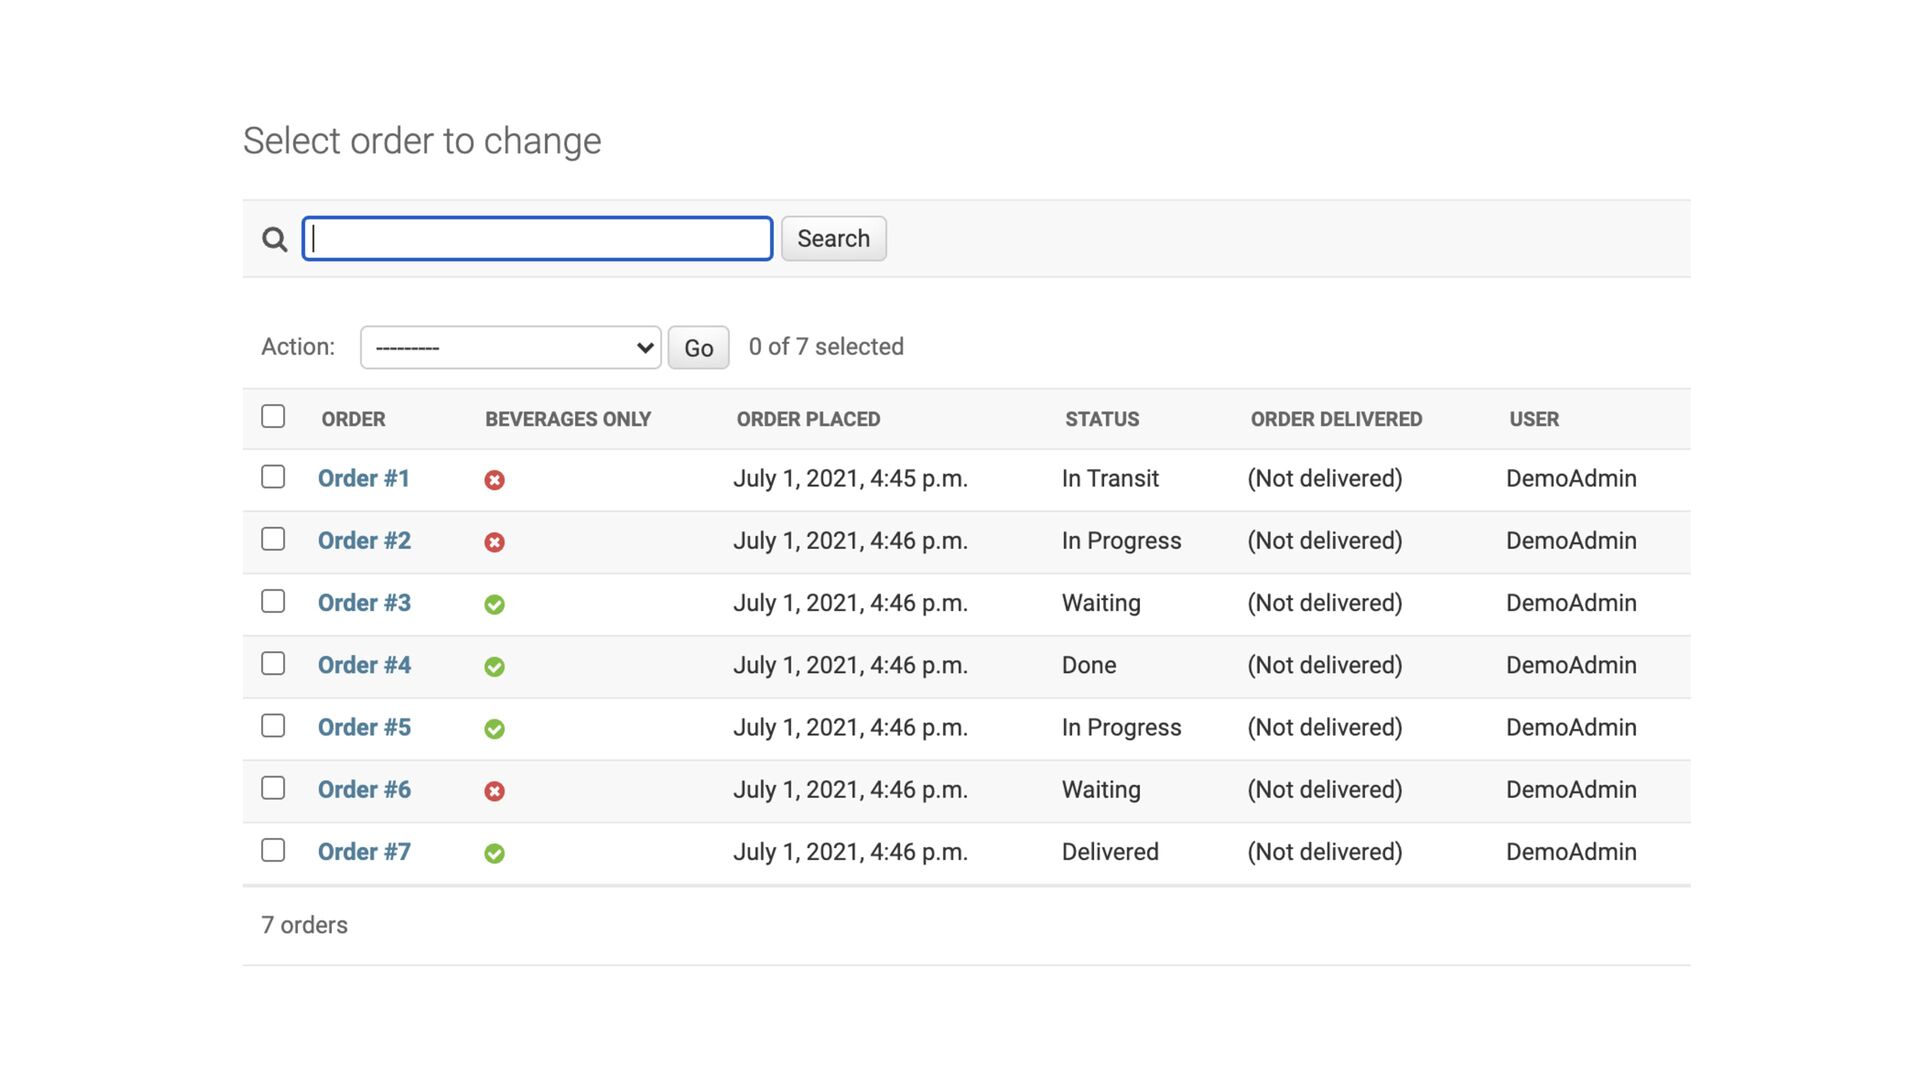1920x1080 pixels.
Task: Open the Order #5 link
Action: pyautogui.click(x=364, y=727)
